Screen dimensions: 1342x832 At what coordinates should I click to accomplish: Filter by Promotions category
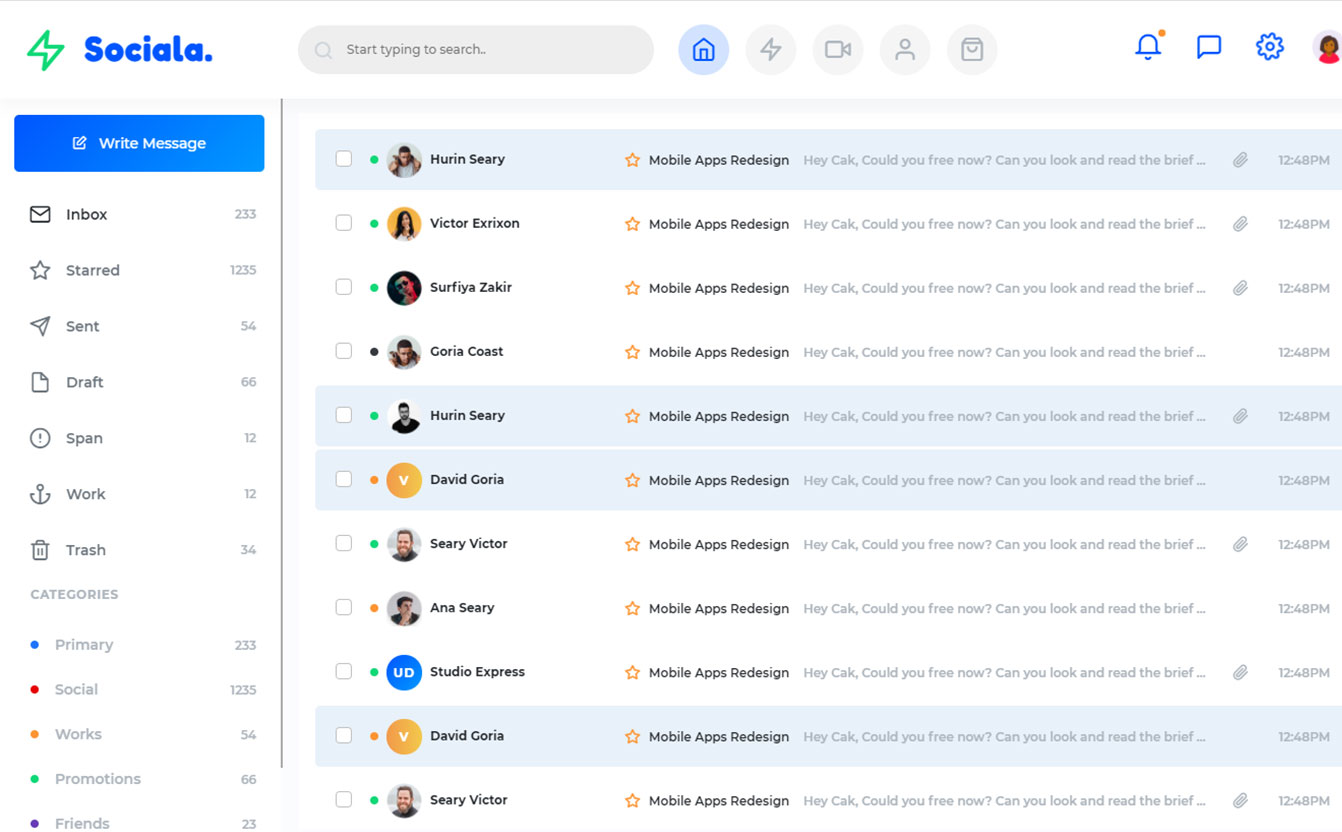point(97,779)
